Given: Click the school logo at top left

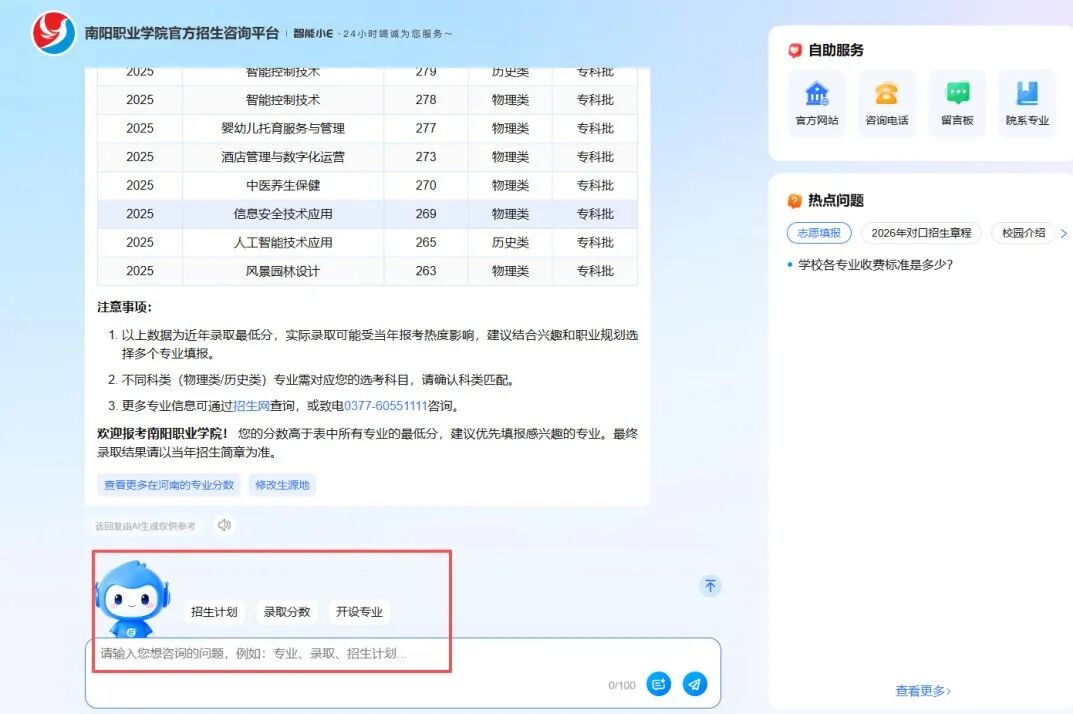Looking at the screenshot, I should (53, 33).
